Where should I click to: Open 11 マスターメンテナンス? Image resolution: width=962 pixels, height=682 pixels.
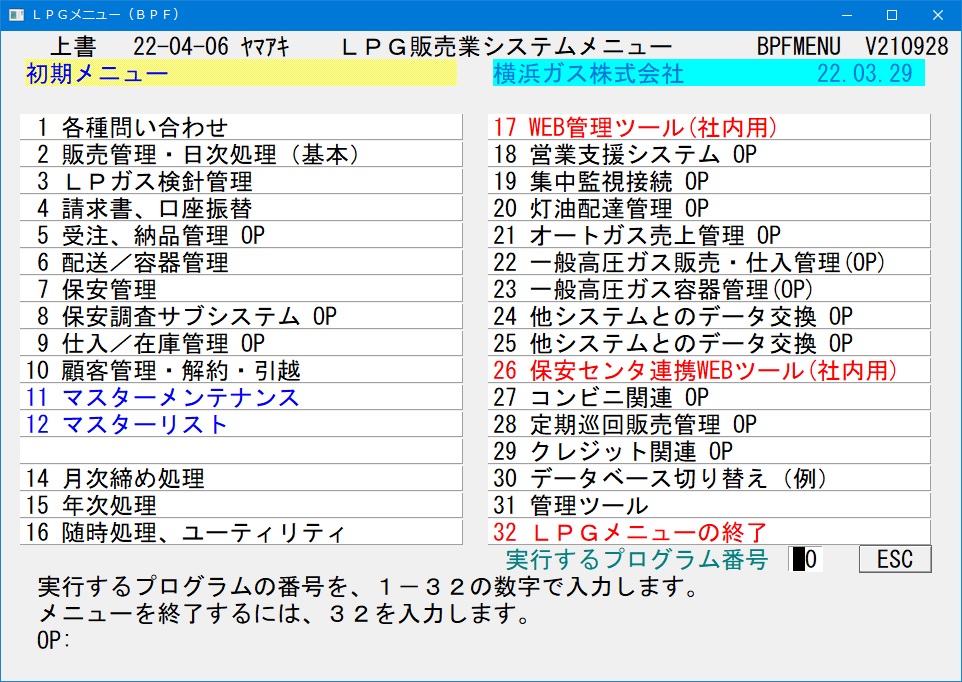coord(240,397)
